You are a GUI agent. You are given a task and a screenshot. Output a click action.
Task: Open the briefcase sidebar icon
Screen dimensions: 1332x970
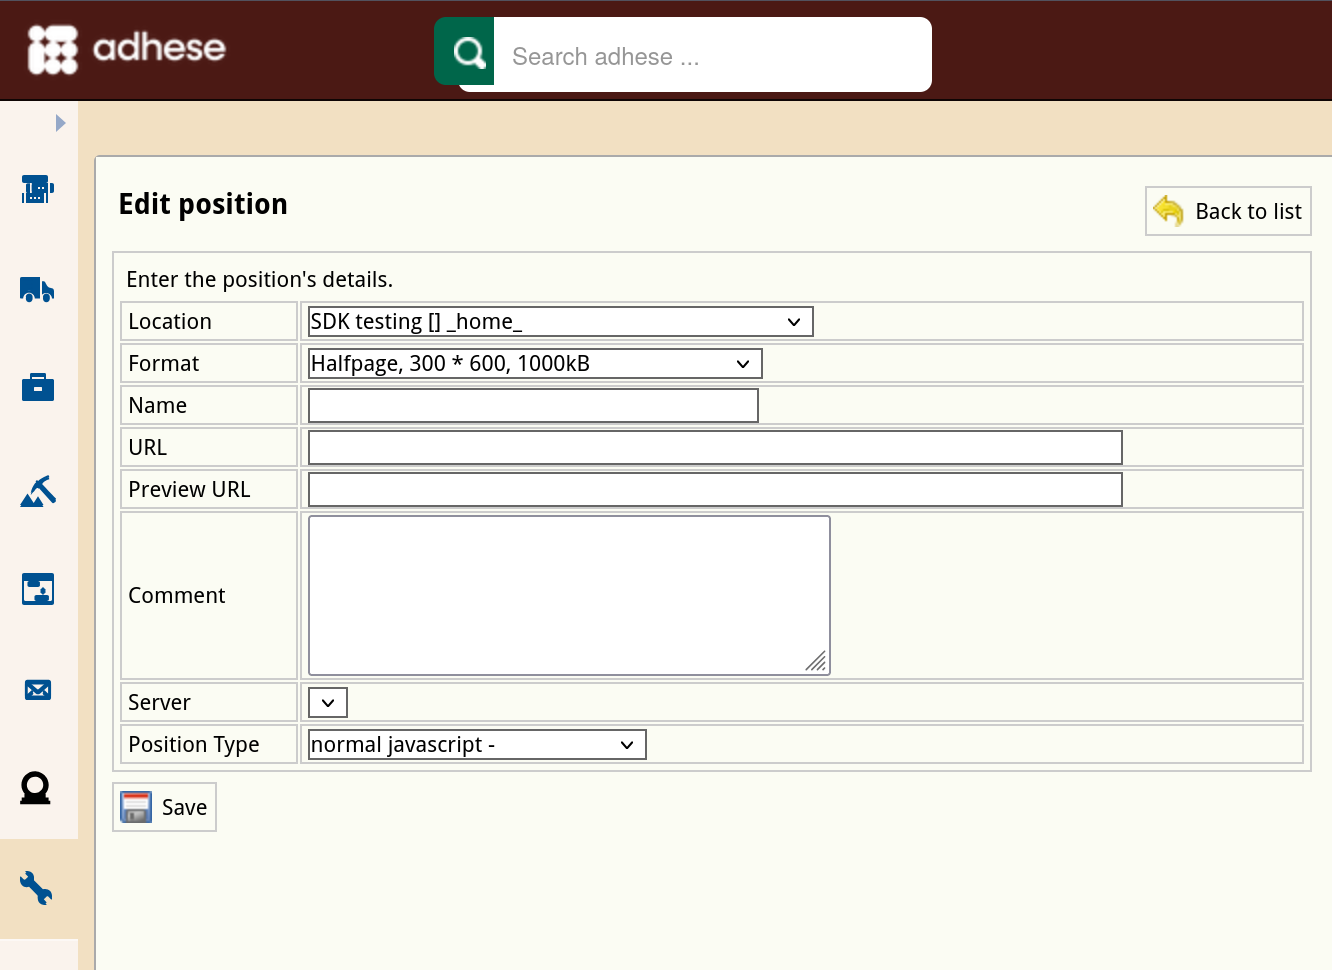37,387
